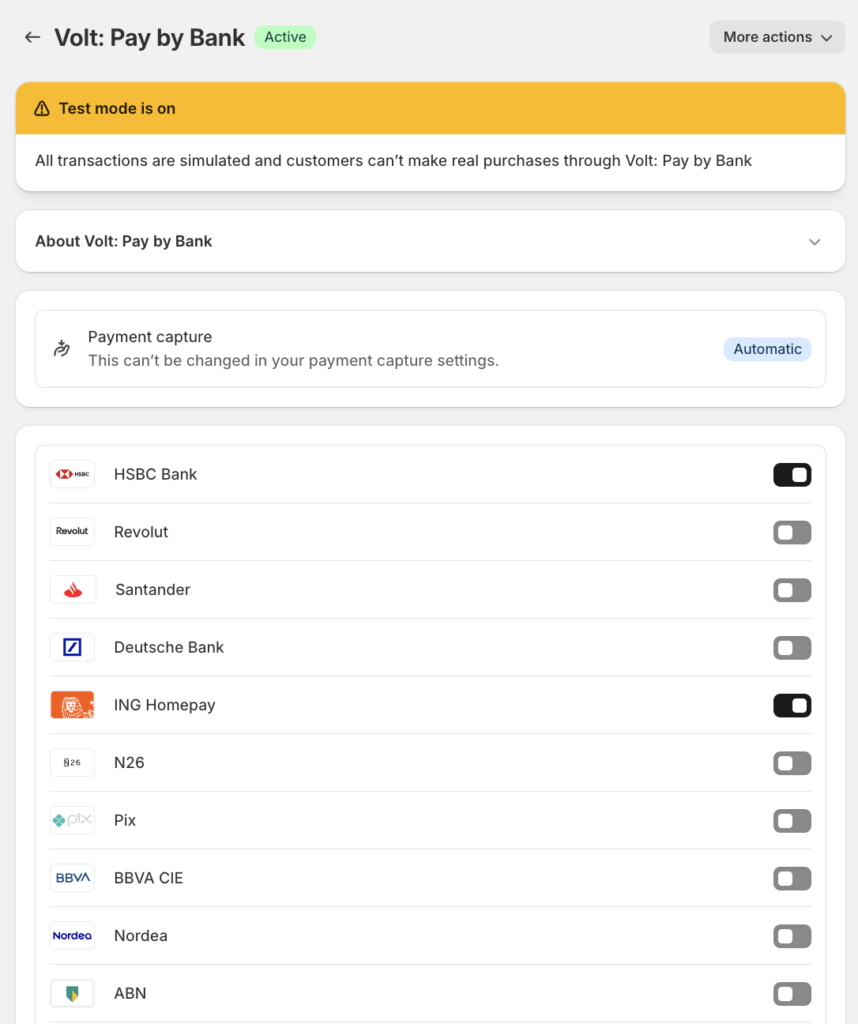This screenshot has width=858, height=1024.
Task: Enable the Revolut payment toggle
Action: [x=791, y=533]
